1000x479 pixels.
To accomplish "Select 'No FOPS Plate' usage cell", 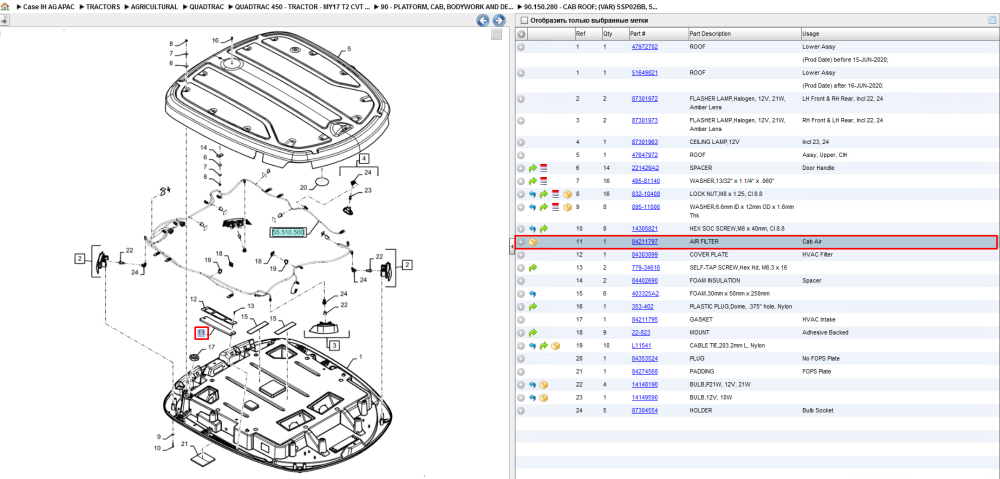I will pos(821,358).
